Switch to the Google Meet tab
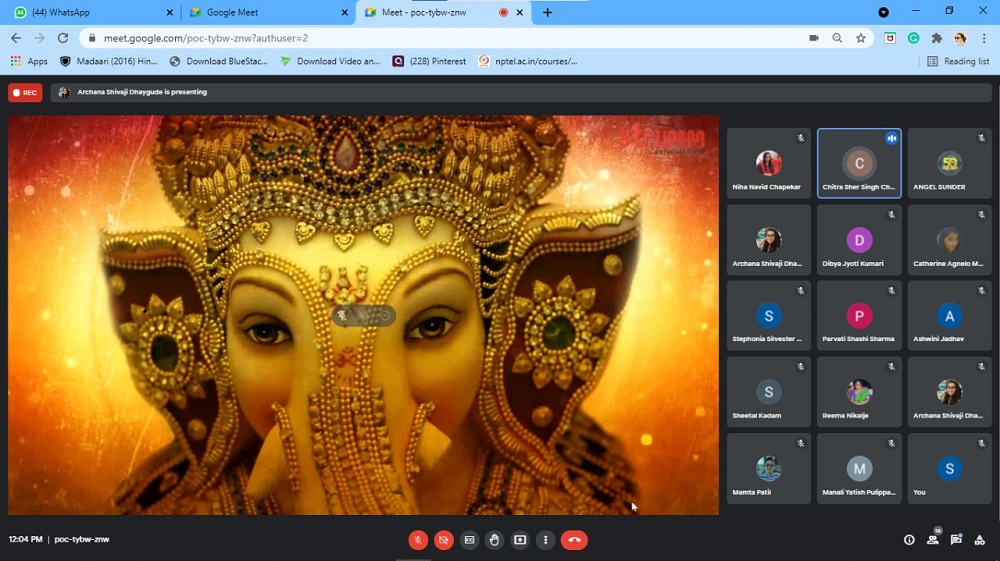Screen dimensions: 1000x561 point(267,12)
